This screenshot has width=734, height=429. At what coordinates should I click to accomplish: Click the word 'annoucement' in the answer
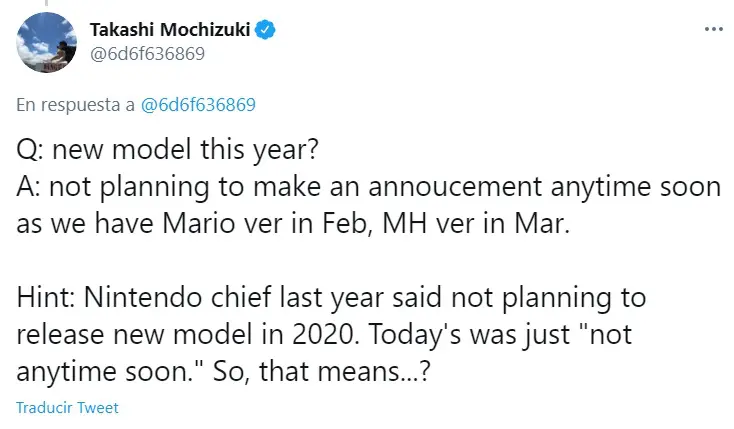tap(455, 186)
